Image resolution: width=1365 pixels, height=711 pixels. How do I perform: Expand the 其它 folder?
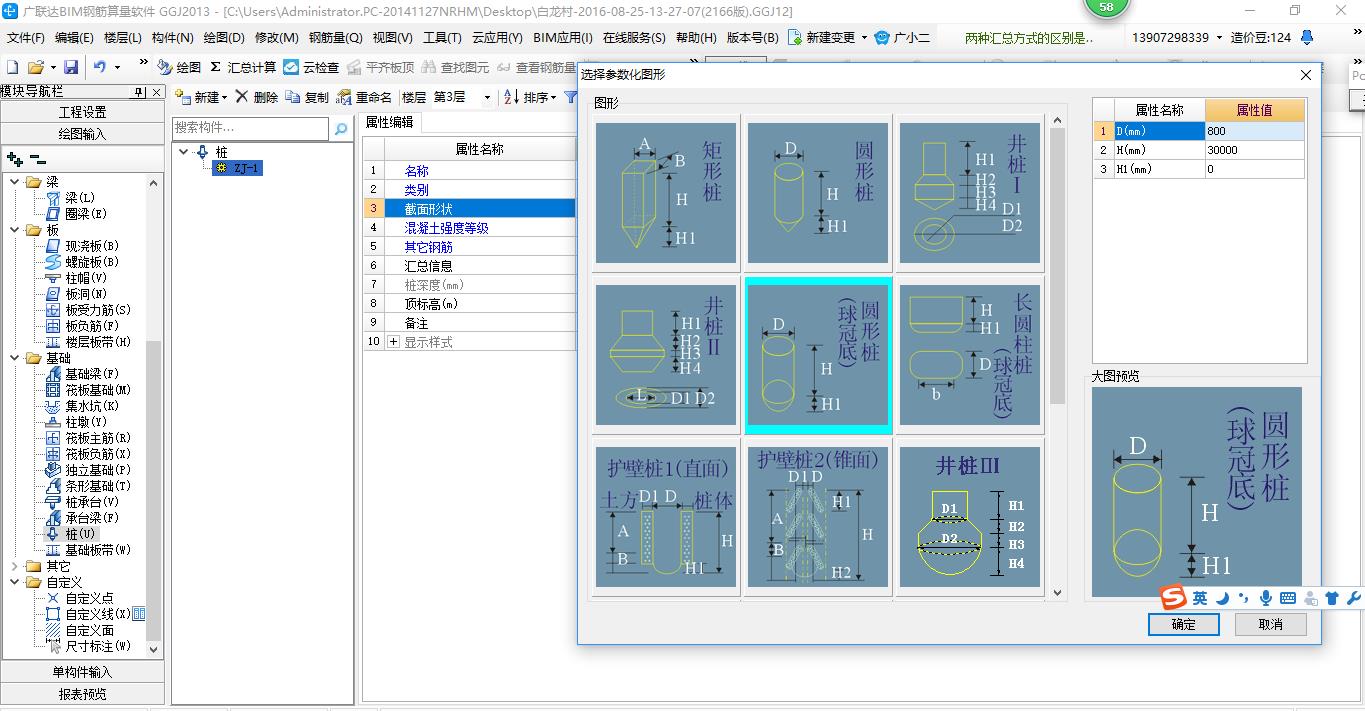click(x=15, y=566)
